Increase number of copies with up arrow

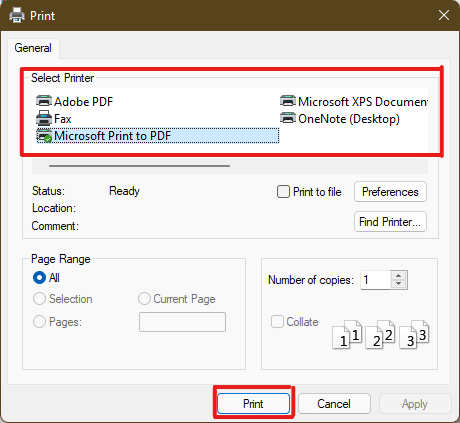pyautogui.click(x=399, y=275)
